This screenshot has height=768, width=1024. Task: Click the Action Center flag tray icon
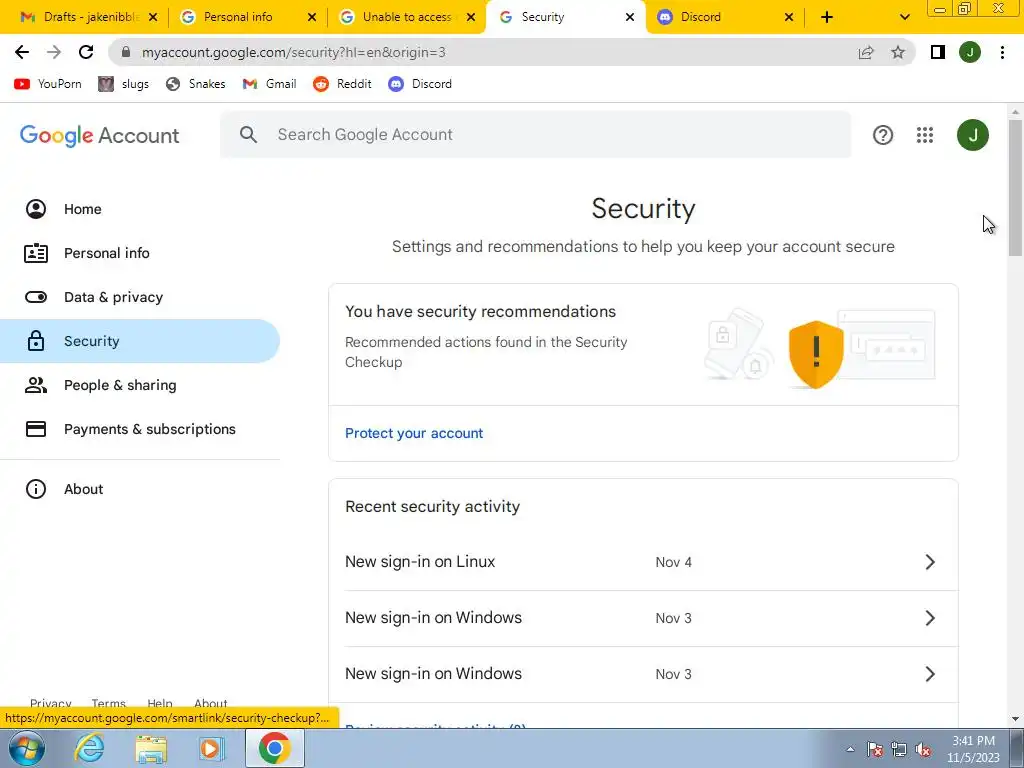(874, 750)
